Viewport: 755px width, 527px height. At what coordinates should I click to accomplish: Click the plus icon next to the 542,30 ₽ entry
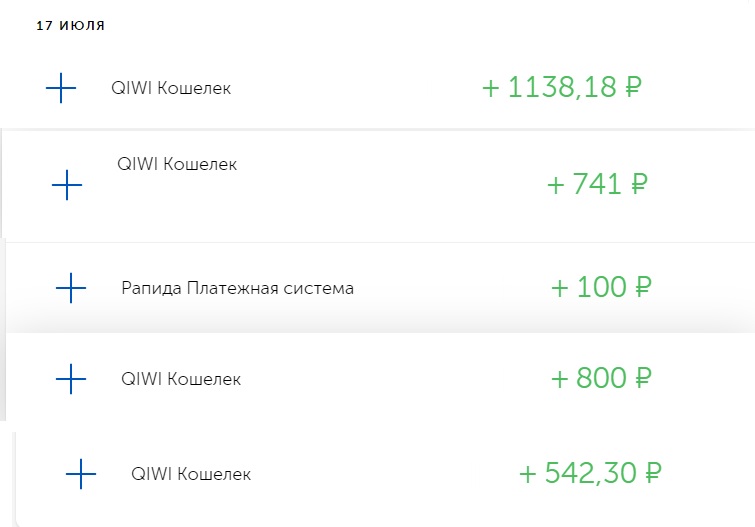tap(81, 474)
